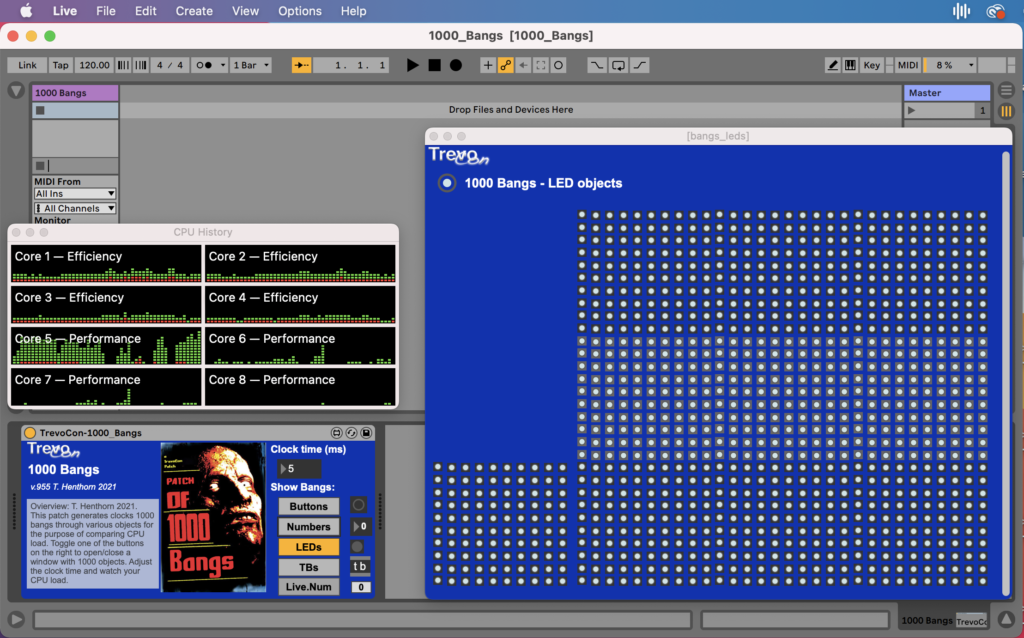Open the 1 Bar quantization menu

coord(251,65)
